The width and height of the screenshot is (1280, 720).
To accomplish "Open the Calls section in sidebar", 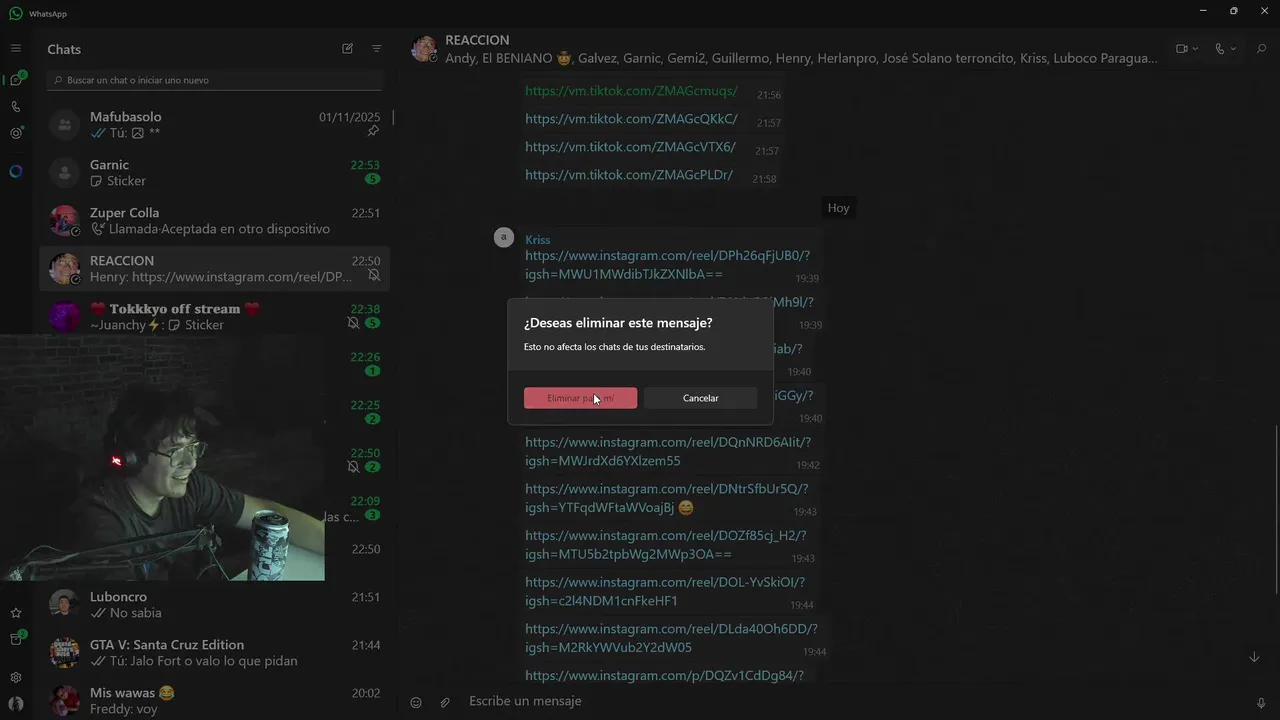I will (15, 106).
